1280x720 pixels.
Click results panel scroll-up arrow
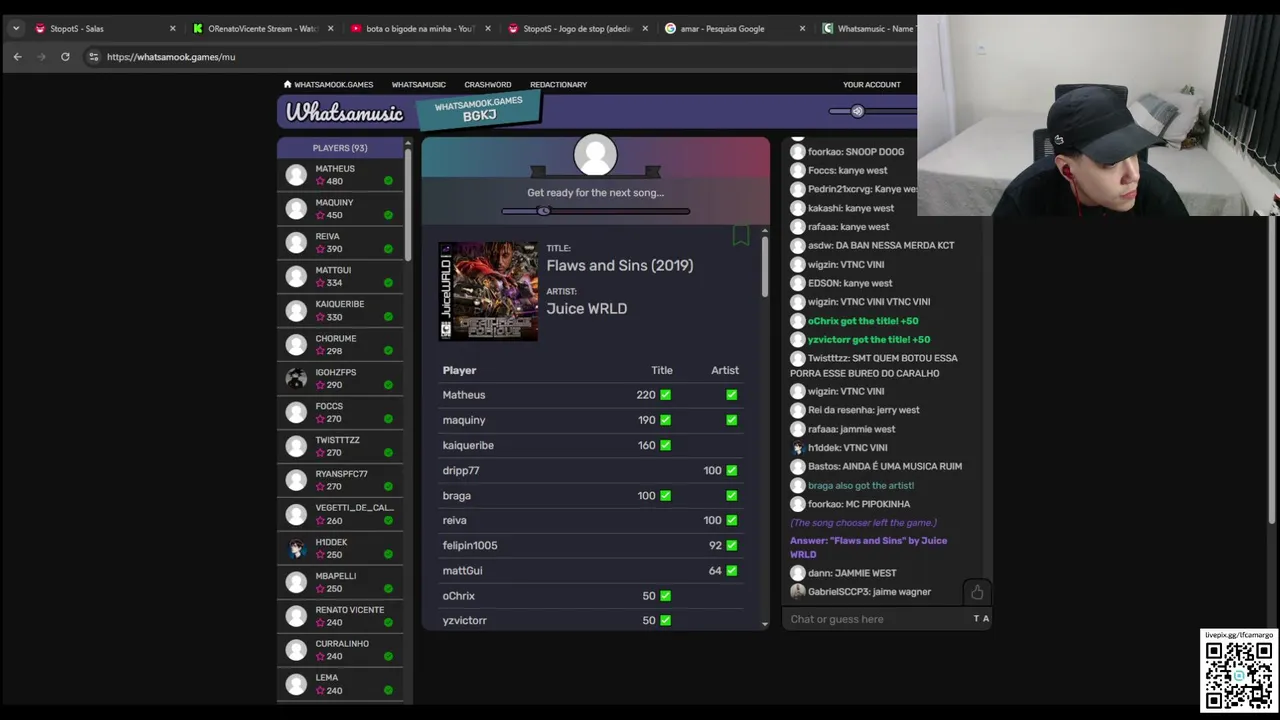pyautogui.click(x=765, y=231)
